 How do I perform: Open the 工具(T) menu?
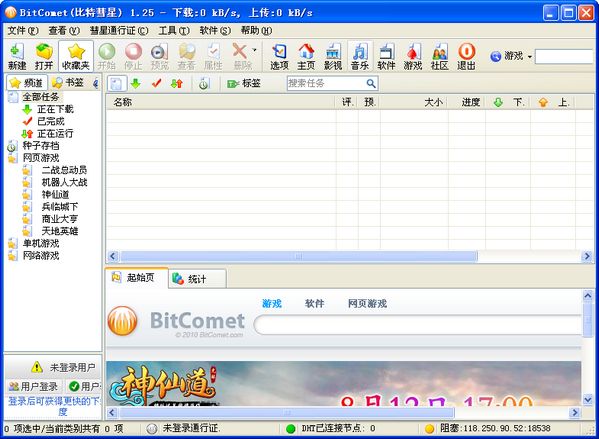(x=173, y=31)
